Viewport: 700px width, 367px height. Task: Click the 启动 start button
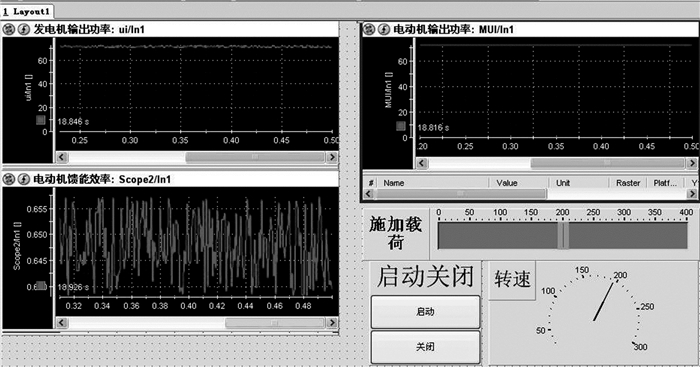[425, 312]
